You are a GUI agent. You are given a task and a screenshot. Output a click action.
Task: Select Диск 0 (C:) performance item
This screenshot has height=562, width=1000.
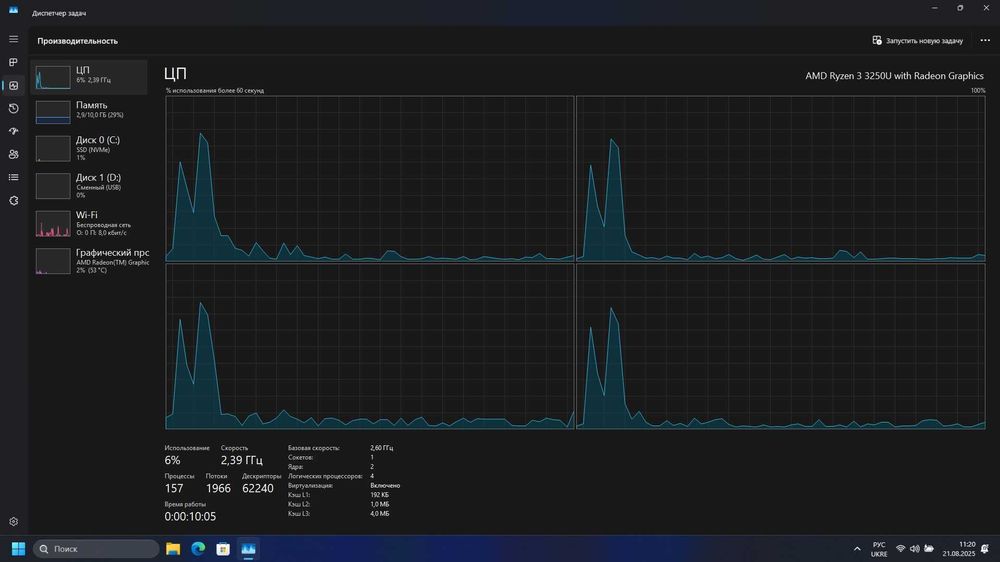click(89, 148)
